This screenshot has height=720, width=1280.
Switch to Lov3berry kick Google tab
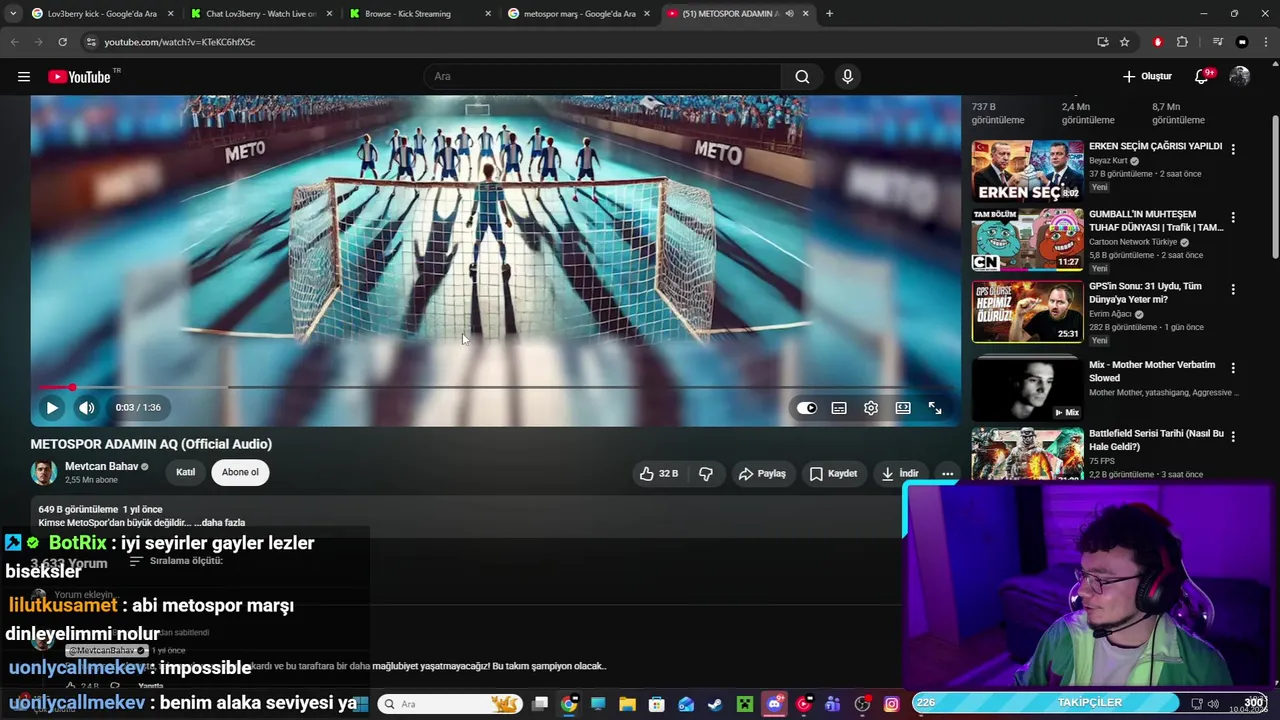101,14
